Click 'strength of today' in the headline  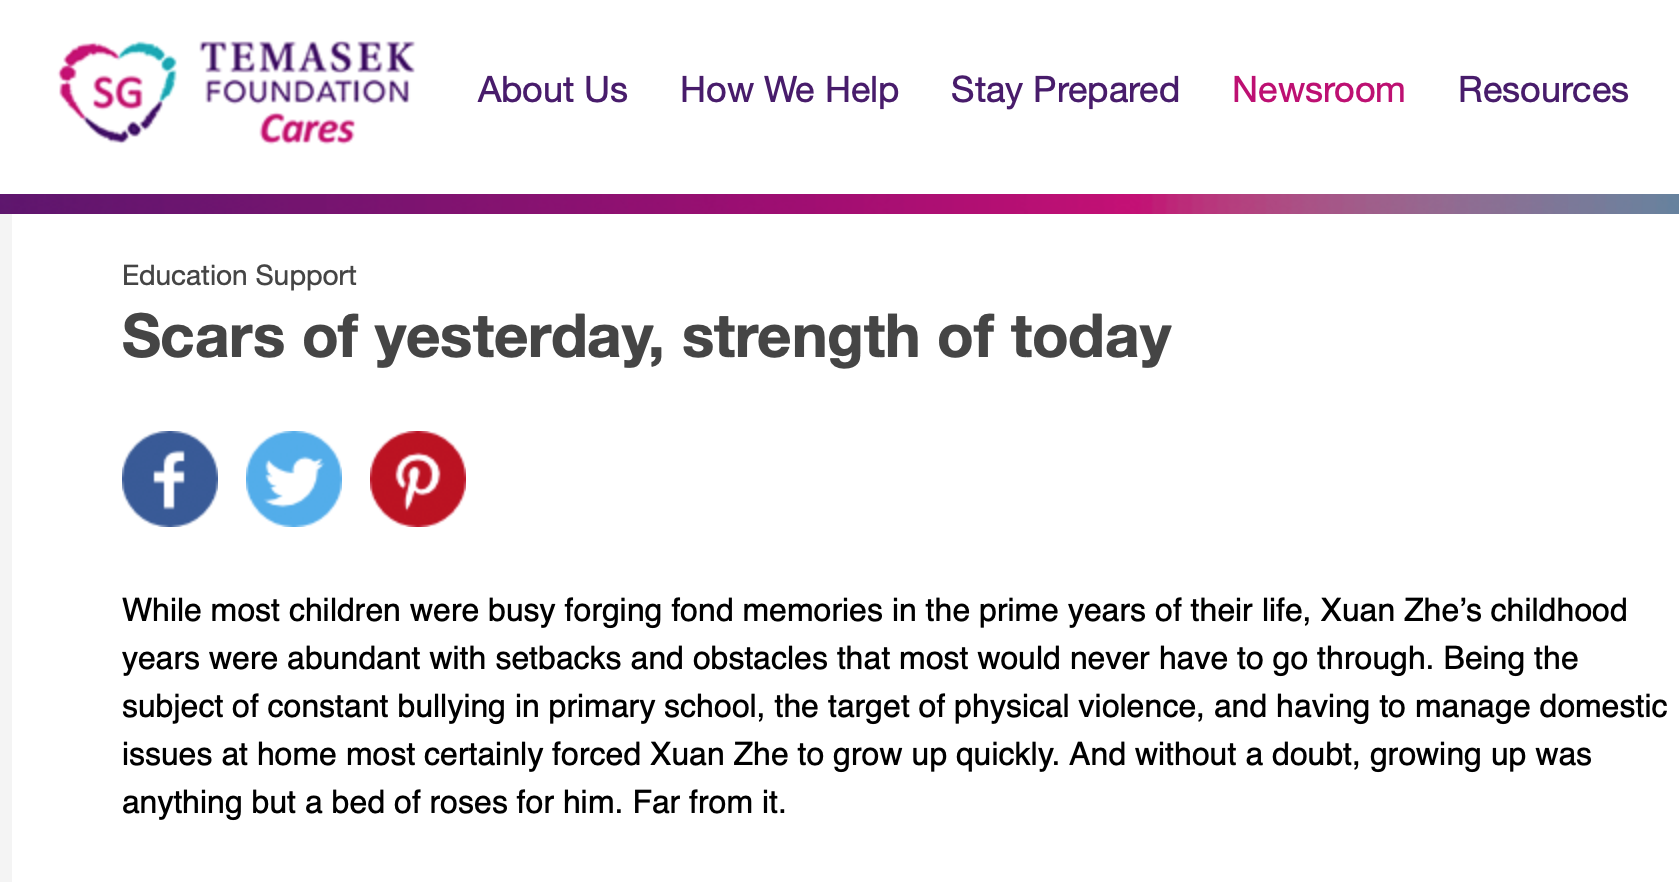click(x=926, y=337)
